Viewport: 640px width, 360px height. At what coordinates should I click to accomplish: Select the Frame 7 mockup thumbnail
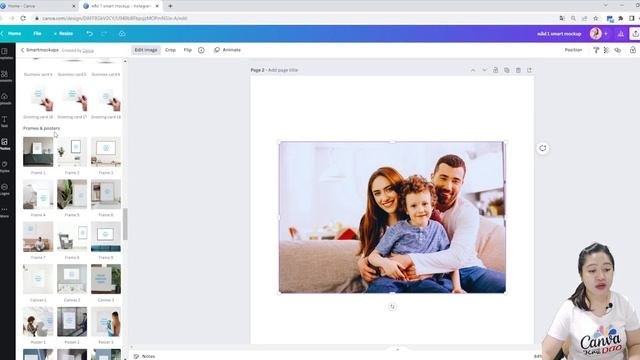(x=38, y=237)
